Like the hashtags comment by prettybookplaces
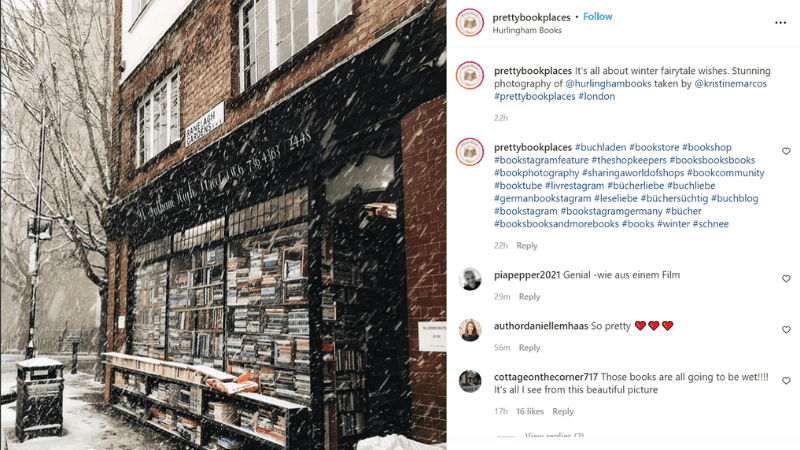This screenshot has height=450, width=800. (x=786, y=151)
